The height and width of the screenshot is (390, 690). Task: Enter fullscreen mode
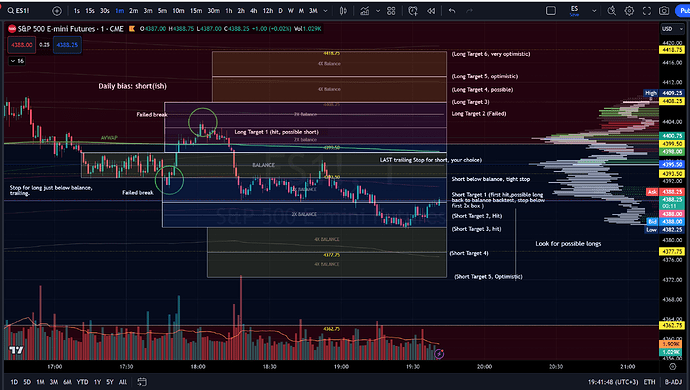[646, 11]
